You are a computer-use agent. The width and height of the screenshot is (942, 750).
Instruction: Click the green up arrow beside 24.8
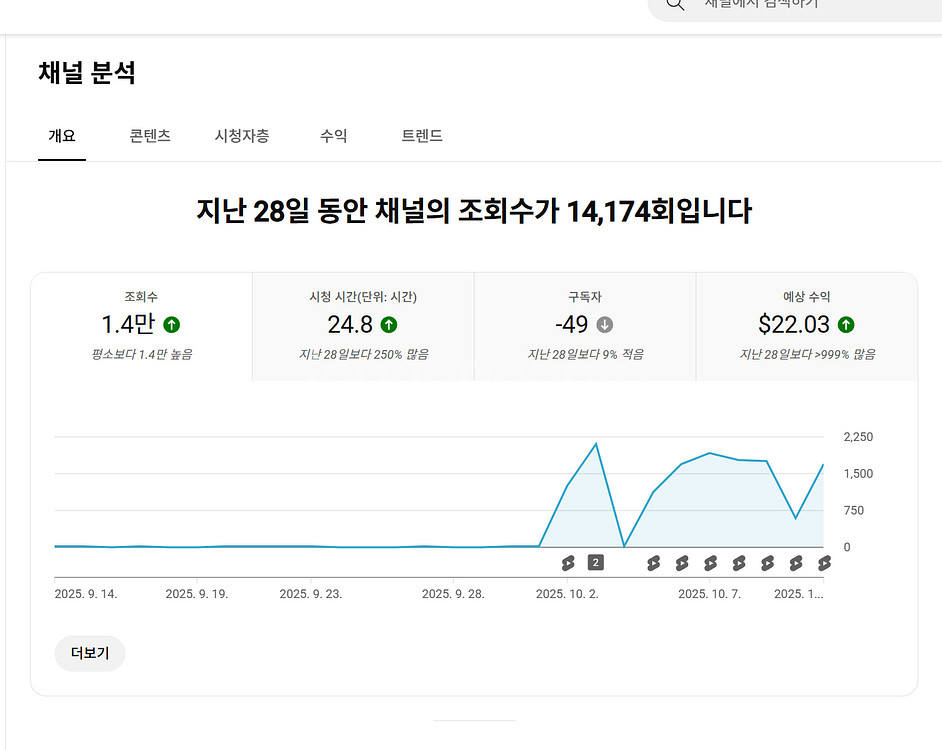click(x=389, y=324)
